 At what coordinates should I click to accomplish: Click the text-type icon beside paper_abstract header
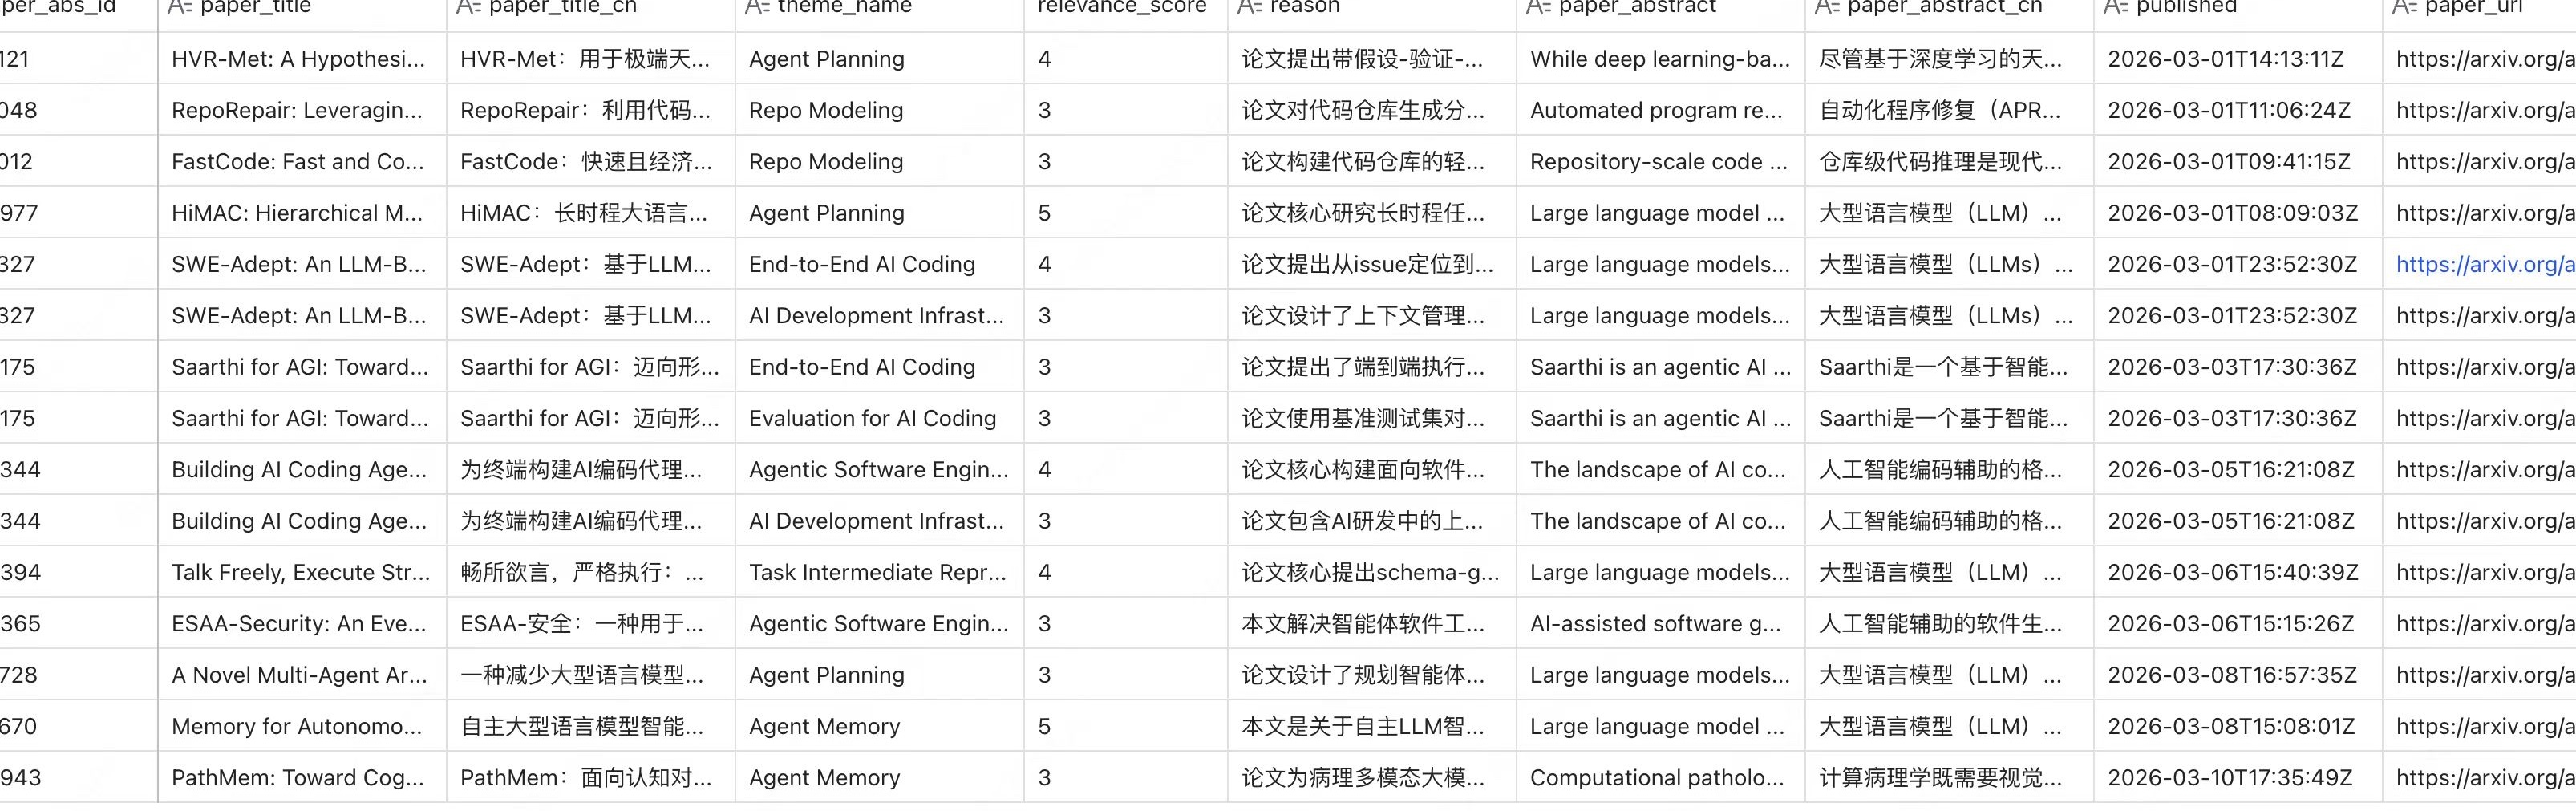1538,7
